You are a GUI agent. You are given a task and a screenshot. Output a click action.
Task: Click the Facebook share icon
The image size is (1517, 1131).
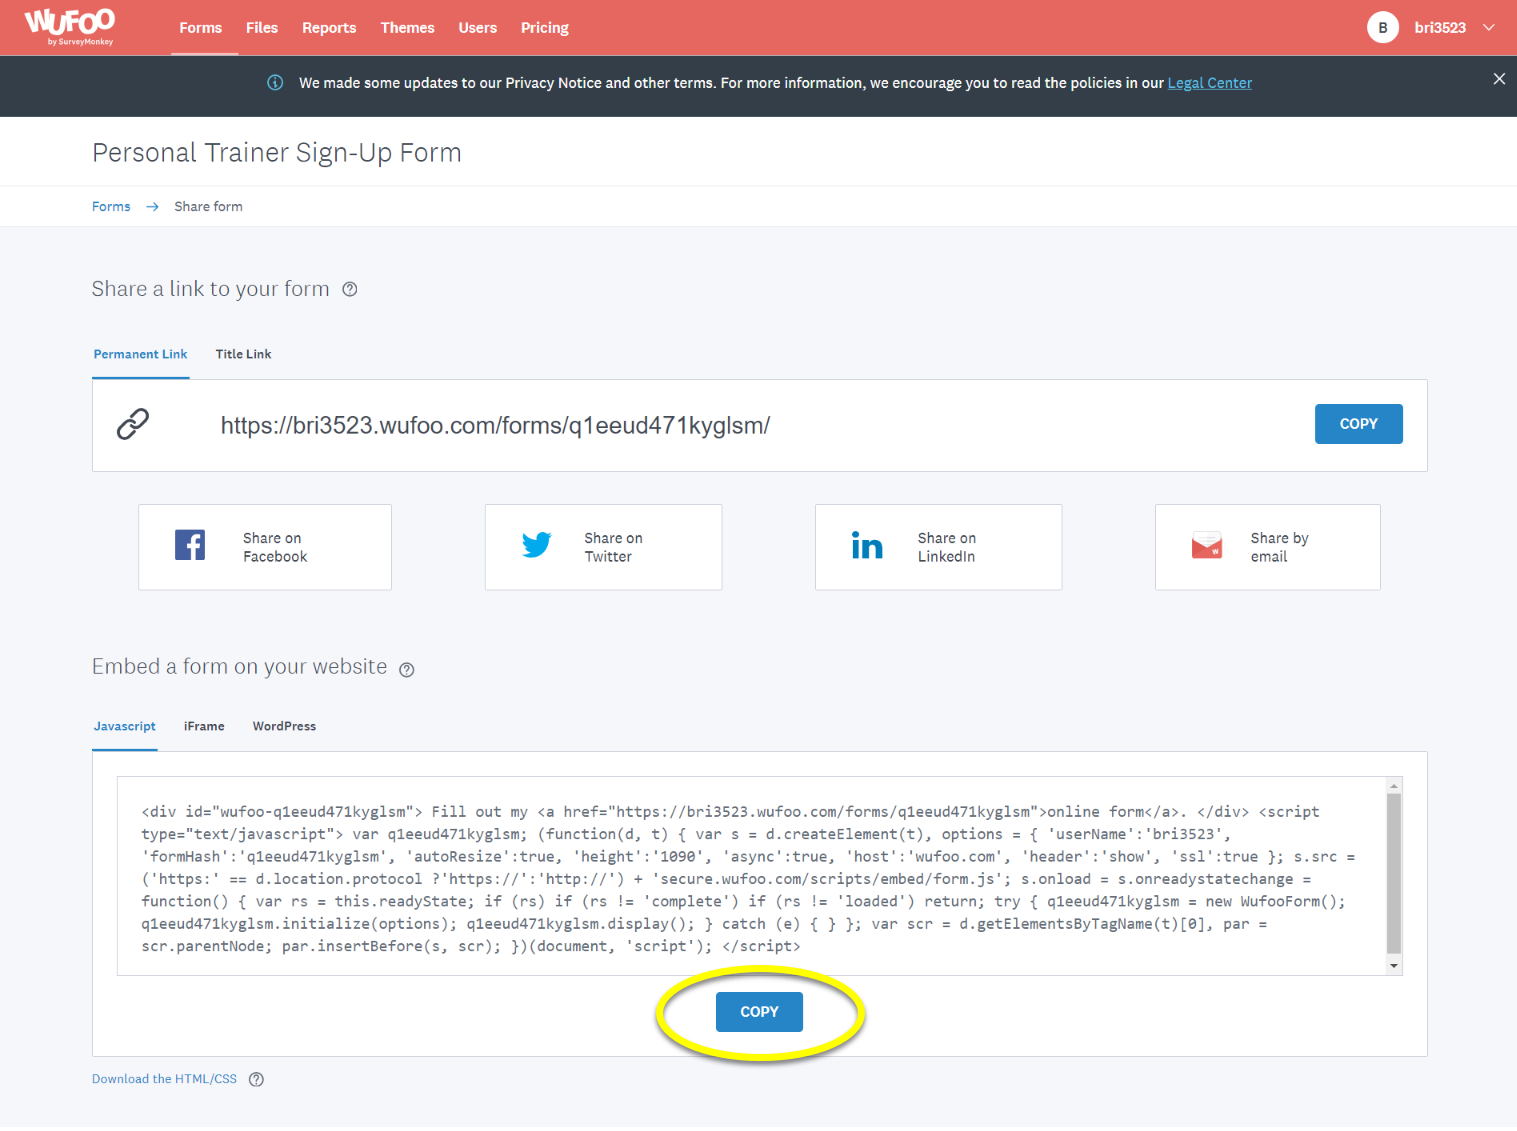click(x=190, y=545)
